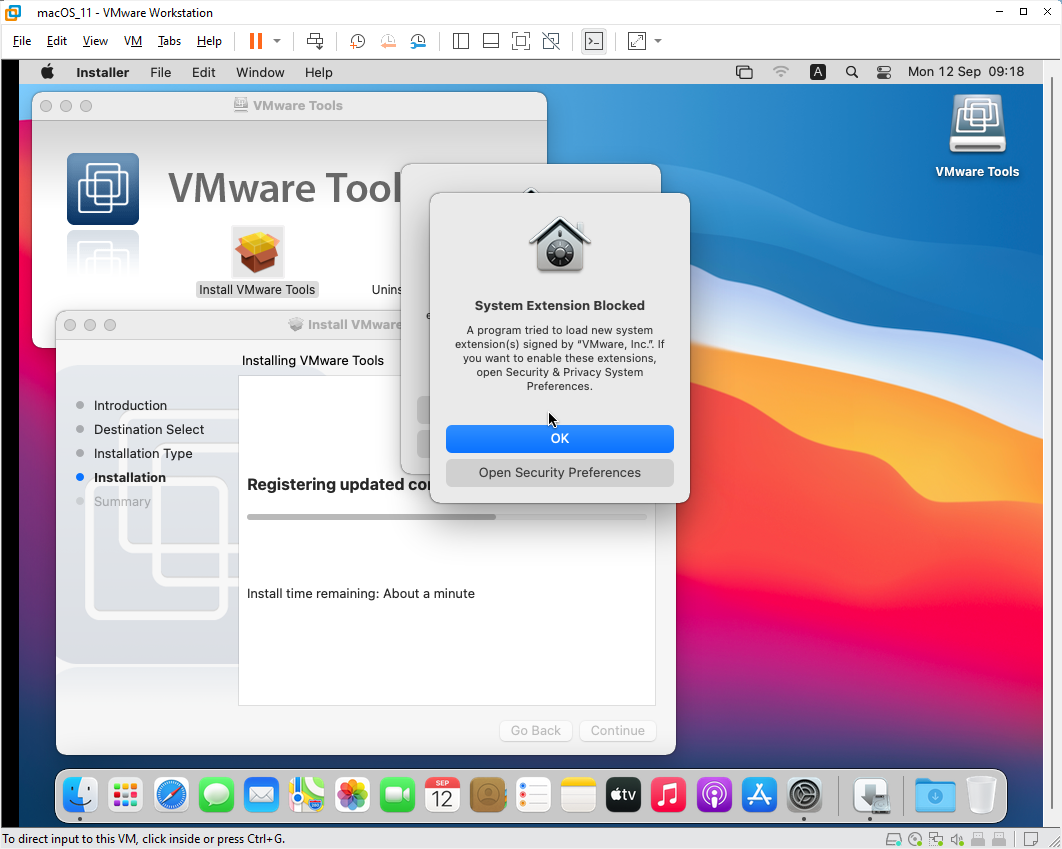
Task: Open System Preferences gear in Dock
Action: [805, 795]
